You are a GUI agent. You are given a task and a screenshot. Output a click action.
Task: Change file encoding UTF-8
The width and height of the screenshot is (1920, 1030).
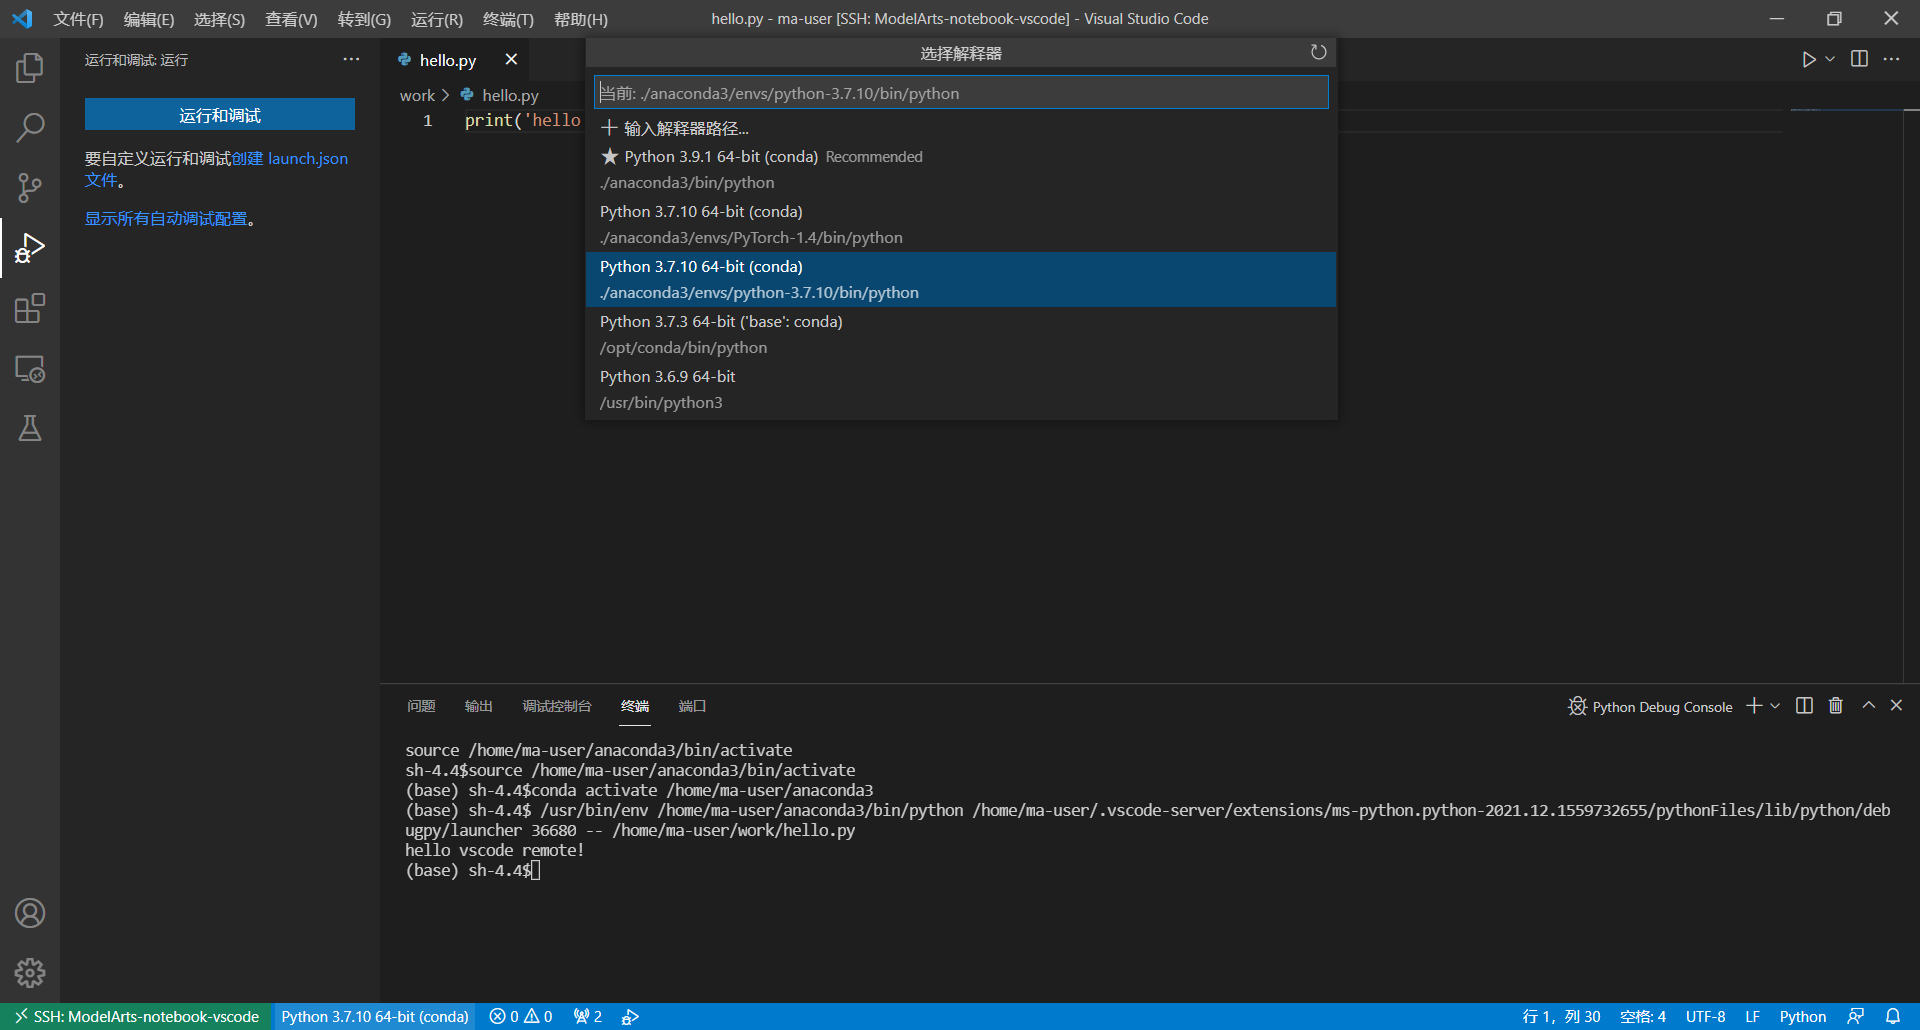[1705, 1016]
